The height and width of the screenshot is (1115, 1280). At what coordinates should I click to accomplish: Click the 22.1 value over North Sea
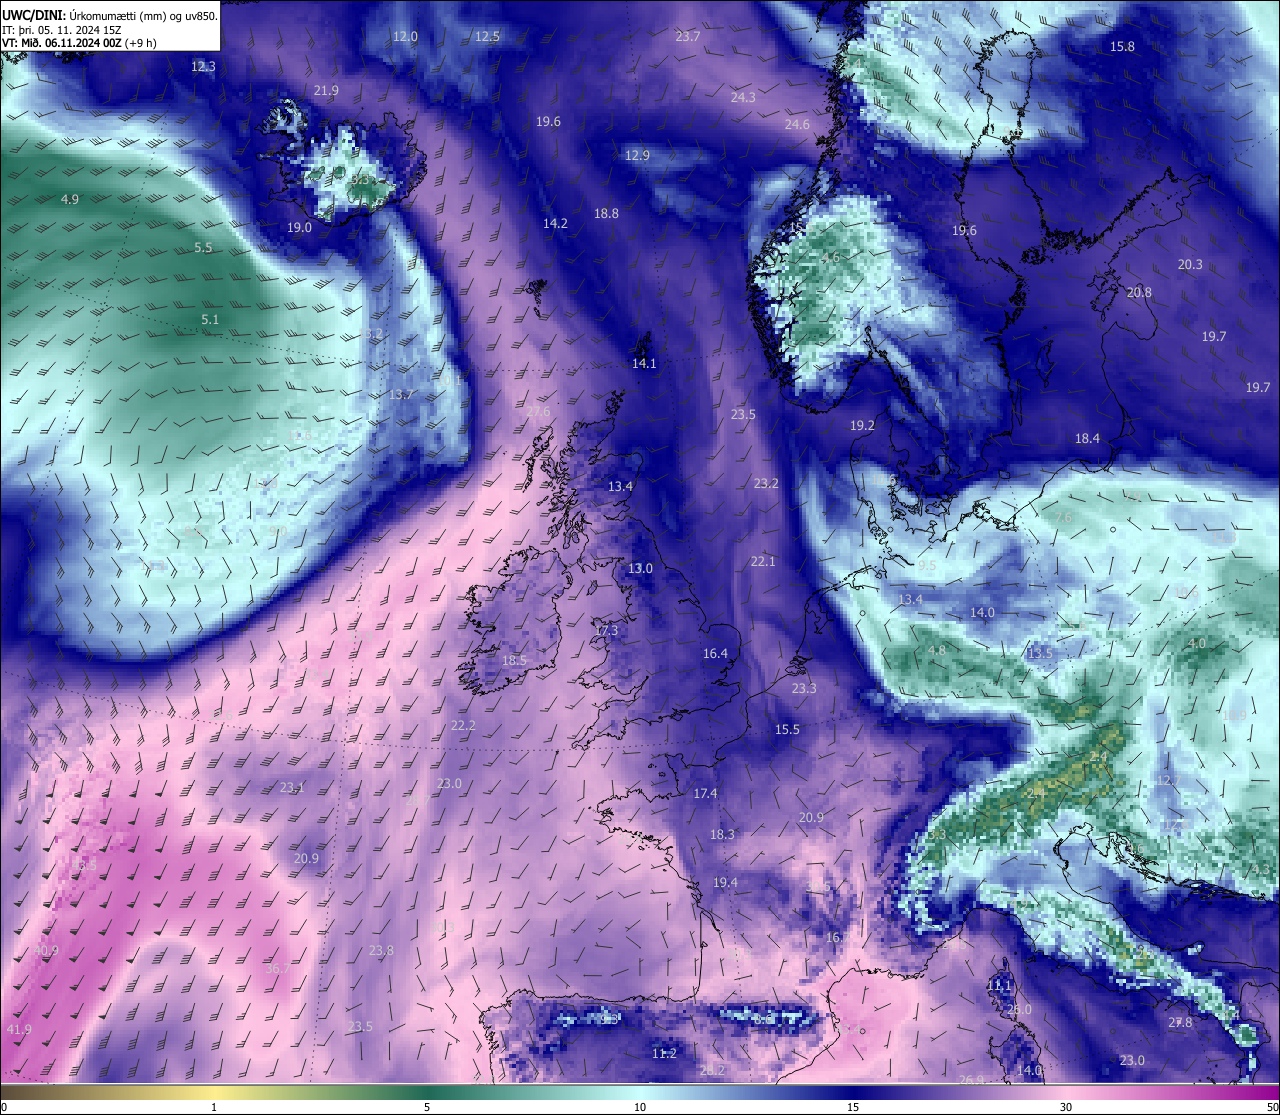coord(763,561)
